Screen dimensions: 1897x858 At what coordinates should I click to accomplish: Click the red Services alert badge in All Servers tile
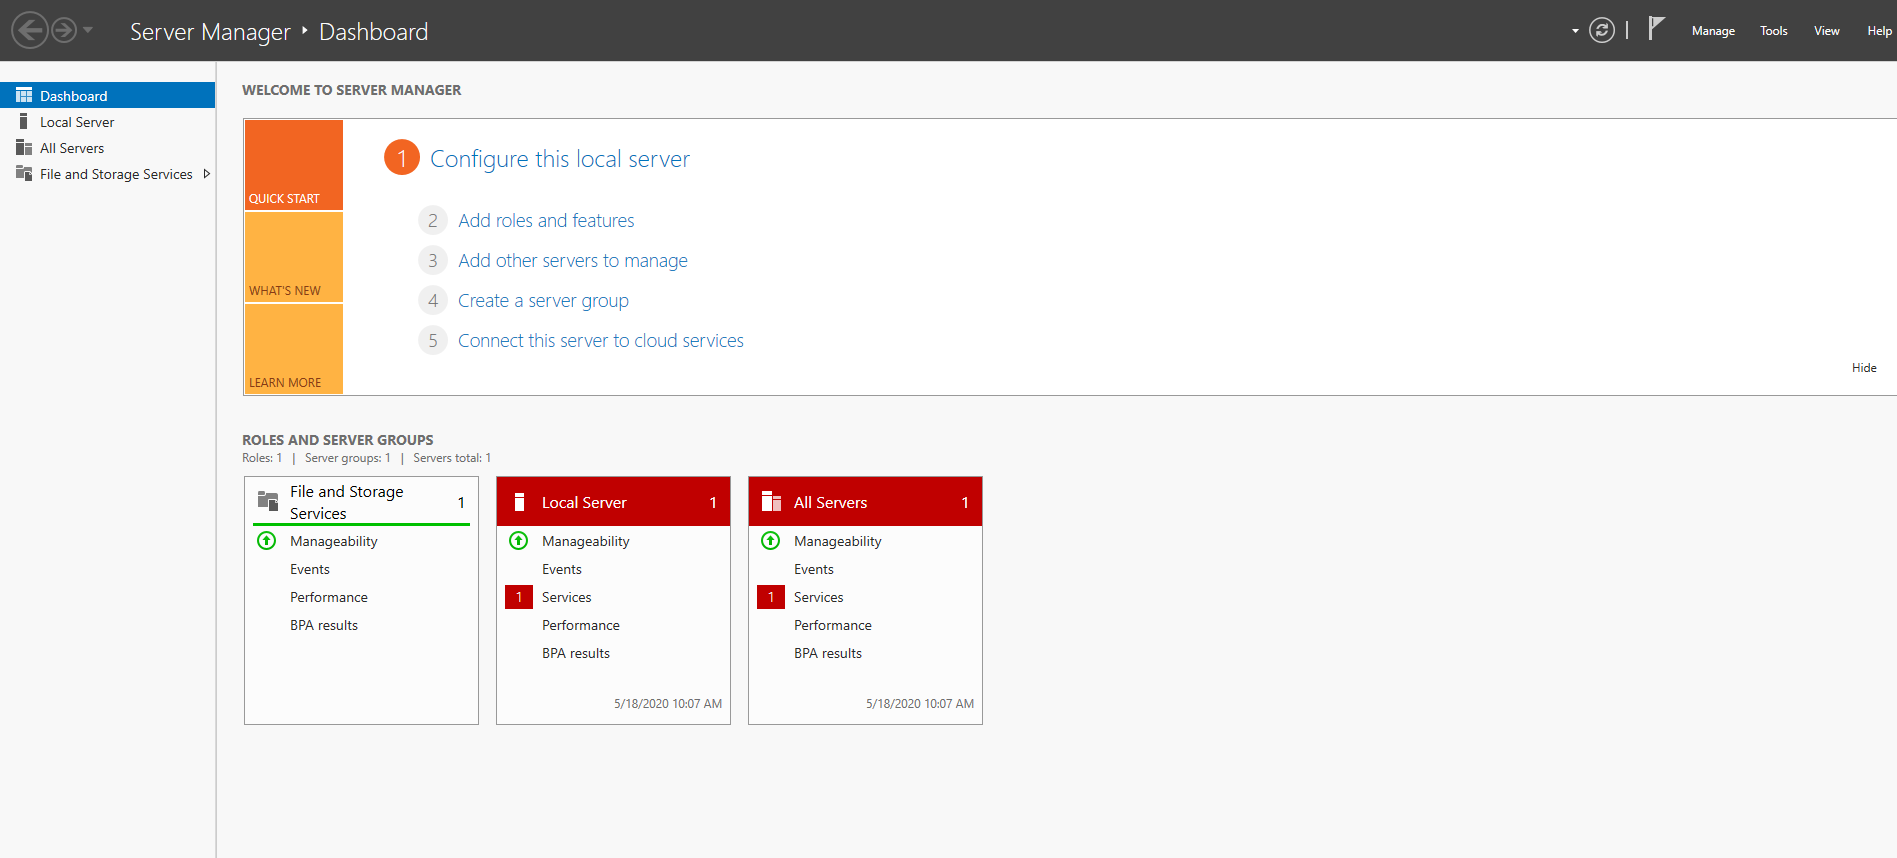point(770,597)
